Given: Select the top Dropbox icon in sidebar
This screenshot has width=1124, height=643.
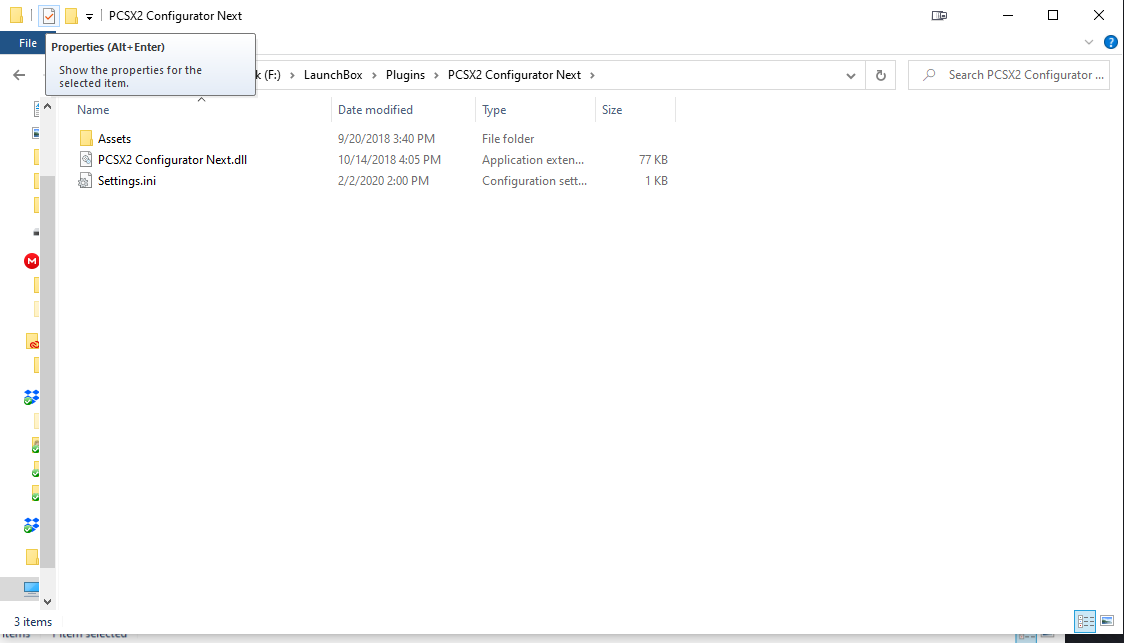Looking at the screenshot, I should click(x=31, y=397).
